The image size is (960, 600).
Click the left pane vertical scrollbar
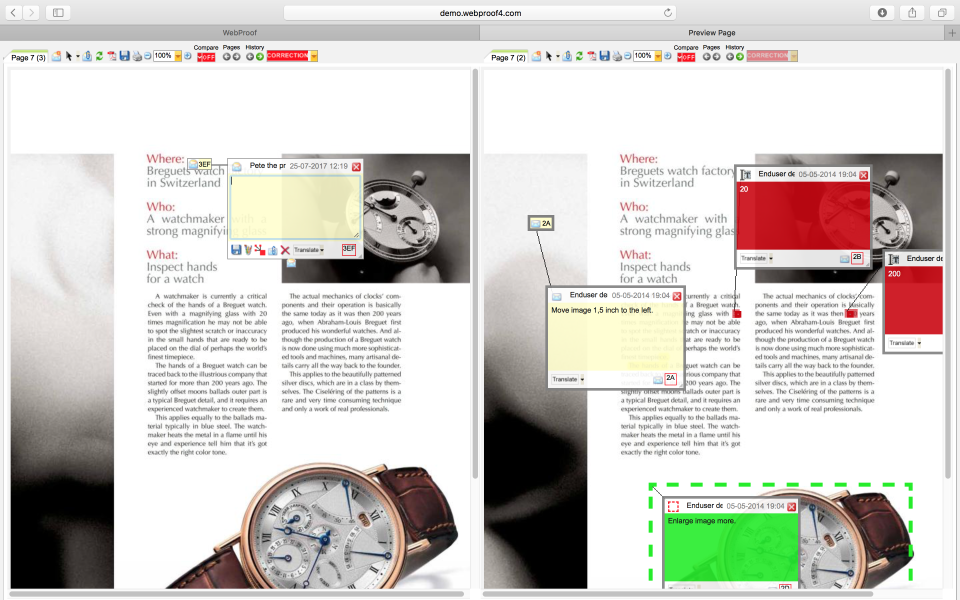tap(475, 274)
